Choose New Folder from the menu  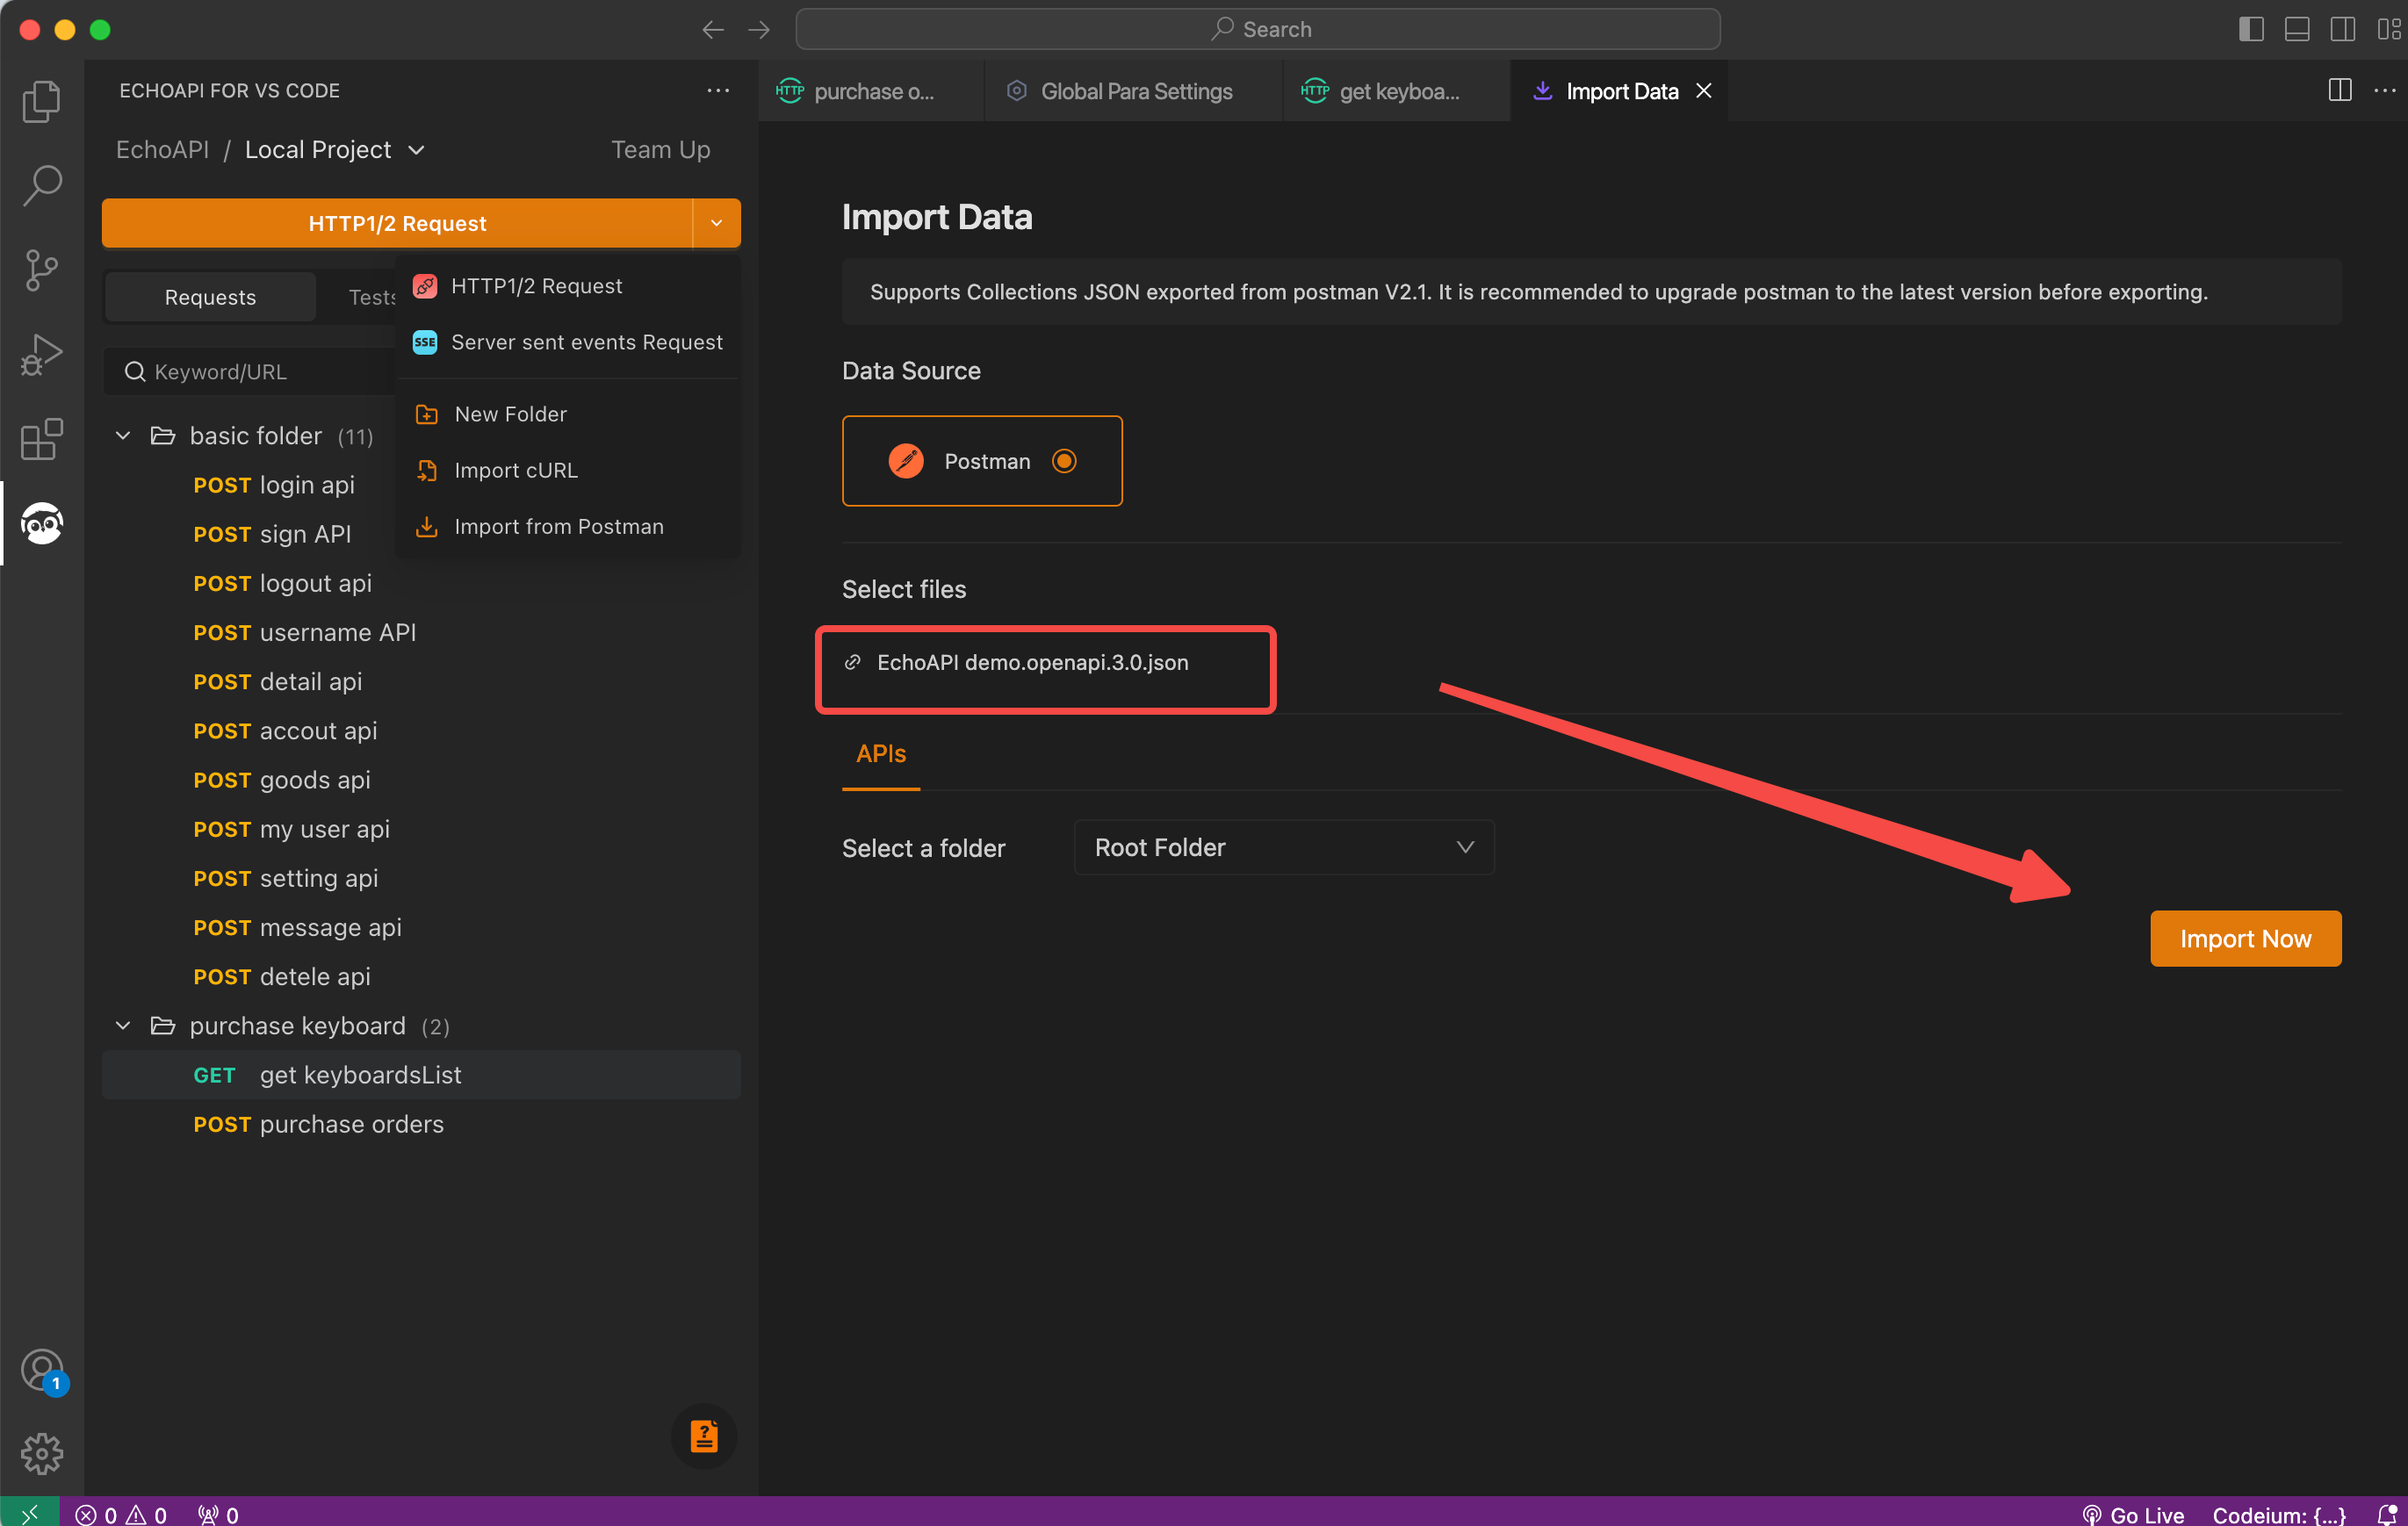[568, 414]
